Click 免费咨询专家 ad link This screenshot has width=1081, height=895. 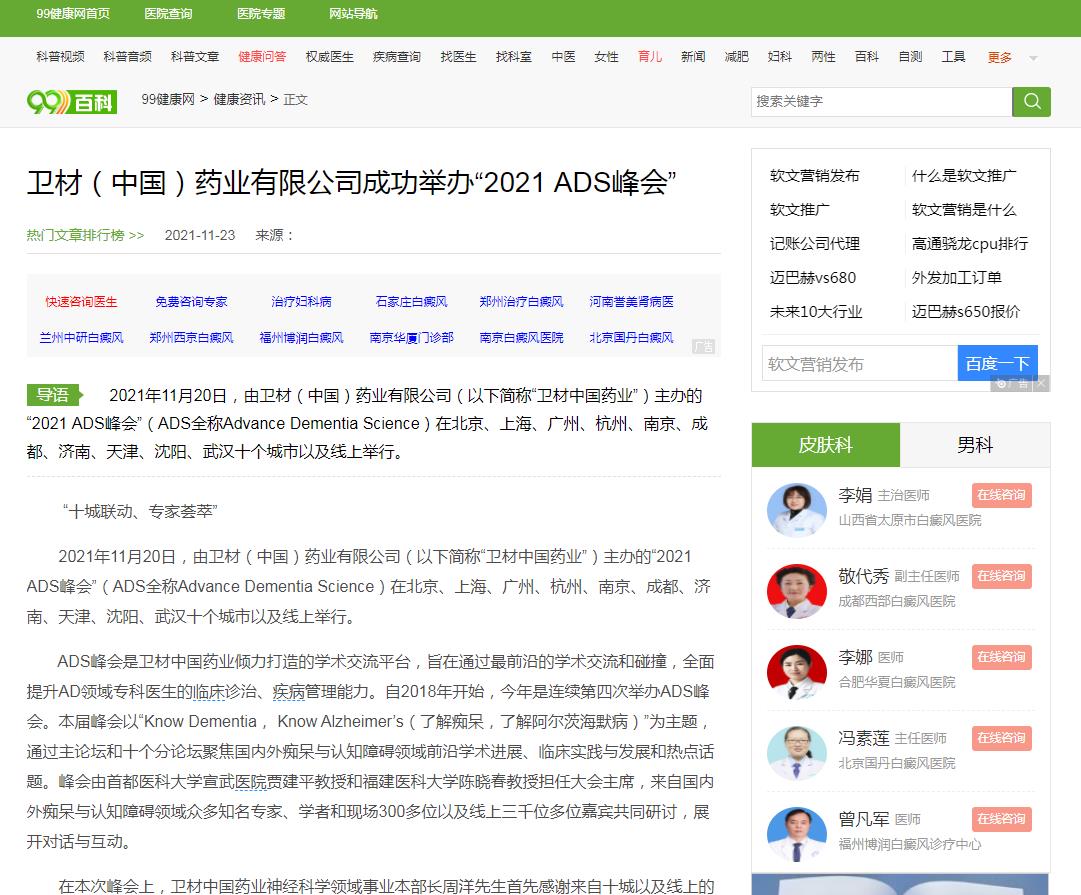191,301
